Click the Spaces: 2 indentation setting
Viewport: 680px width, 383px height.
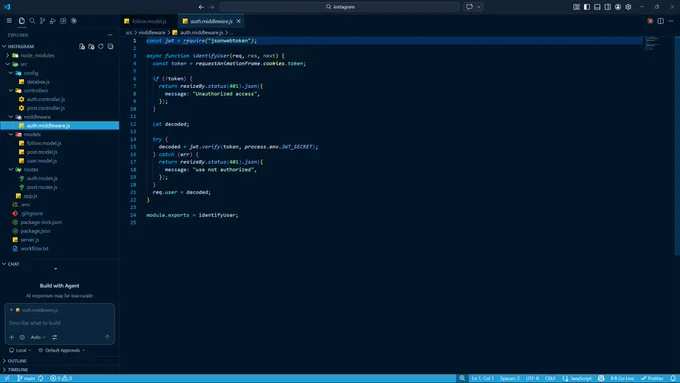click(510, 378)
